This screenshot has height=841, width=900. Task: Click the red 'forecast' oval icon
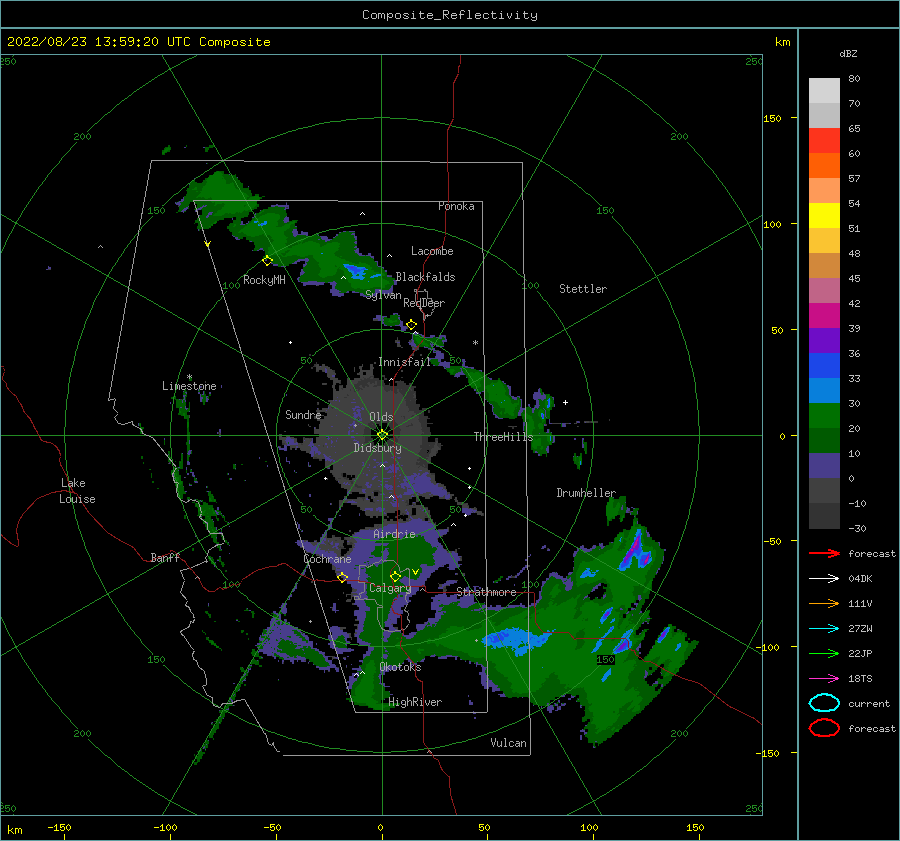pyautogui.click(x=824, y=728)
